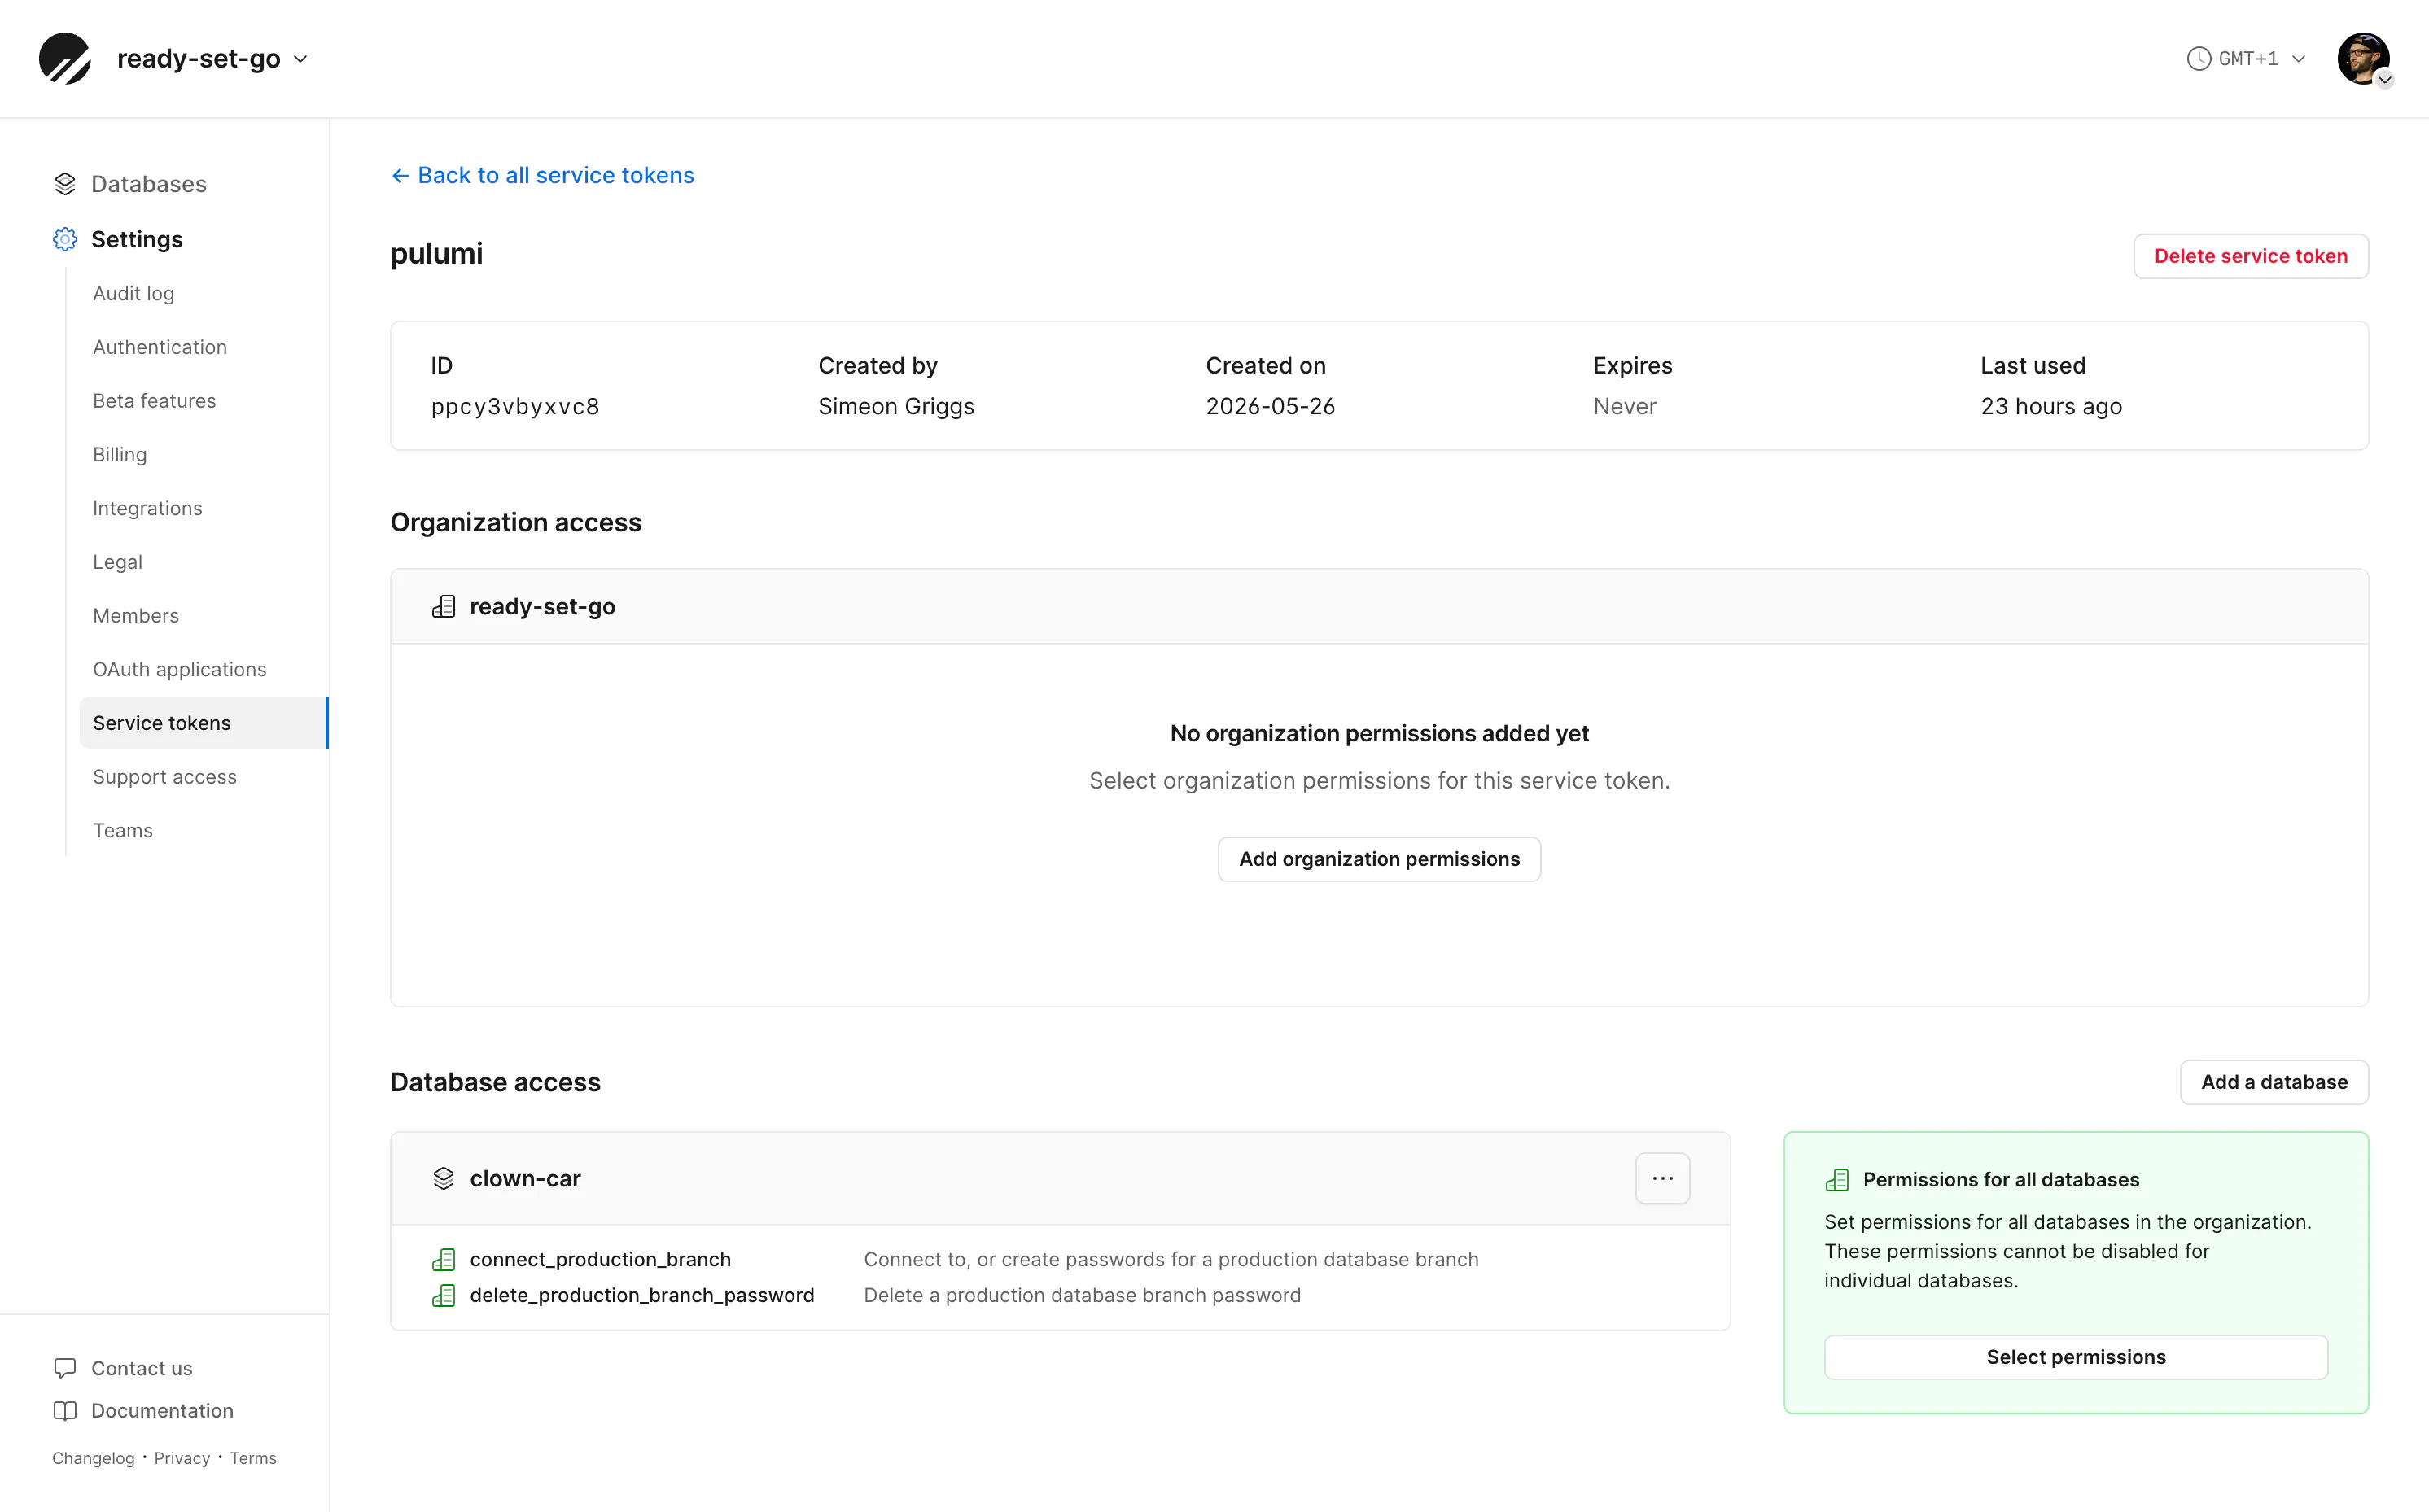Open the ready-set-go organization switcher
Image resolution: width=2429 pixels, height=1512 pixels.
pyautogui.click(x=212, y=59)
